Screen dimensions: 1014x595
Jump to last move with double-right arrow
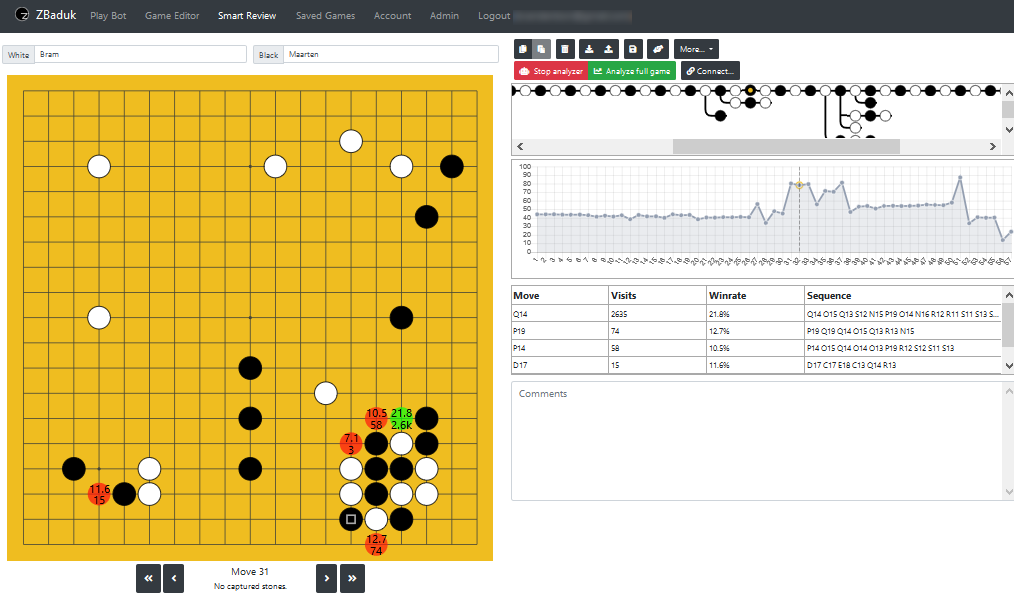352,577
